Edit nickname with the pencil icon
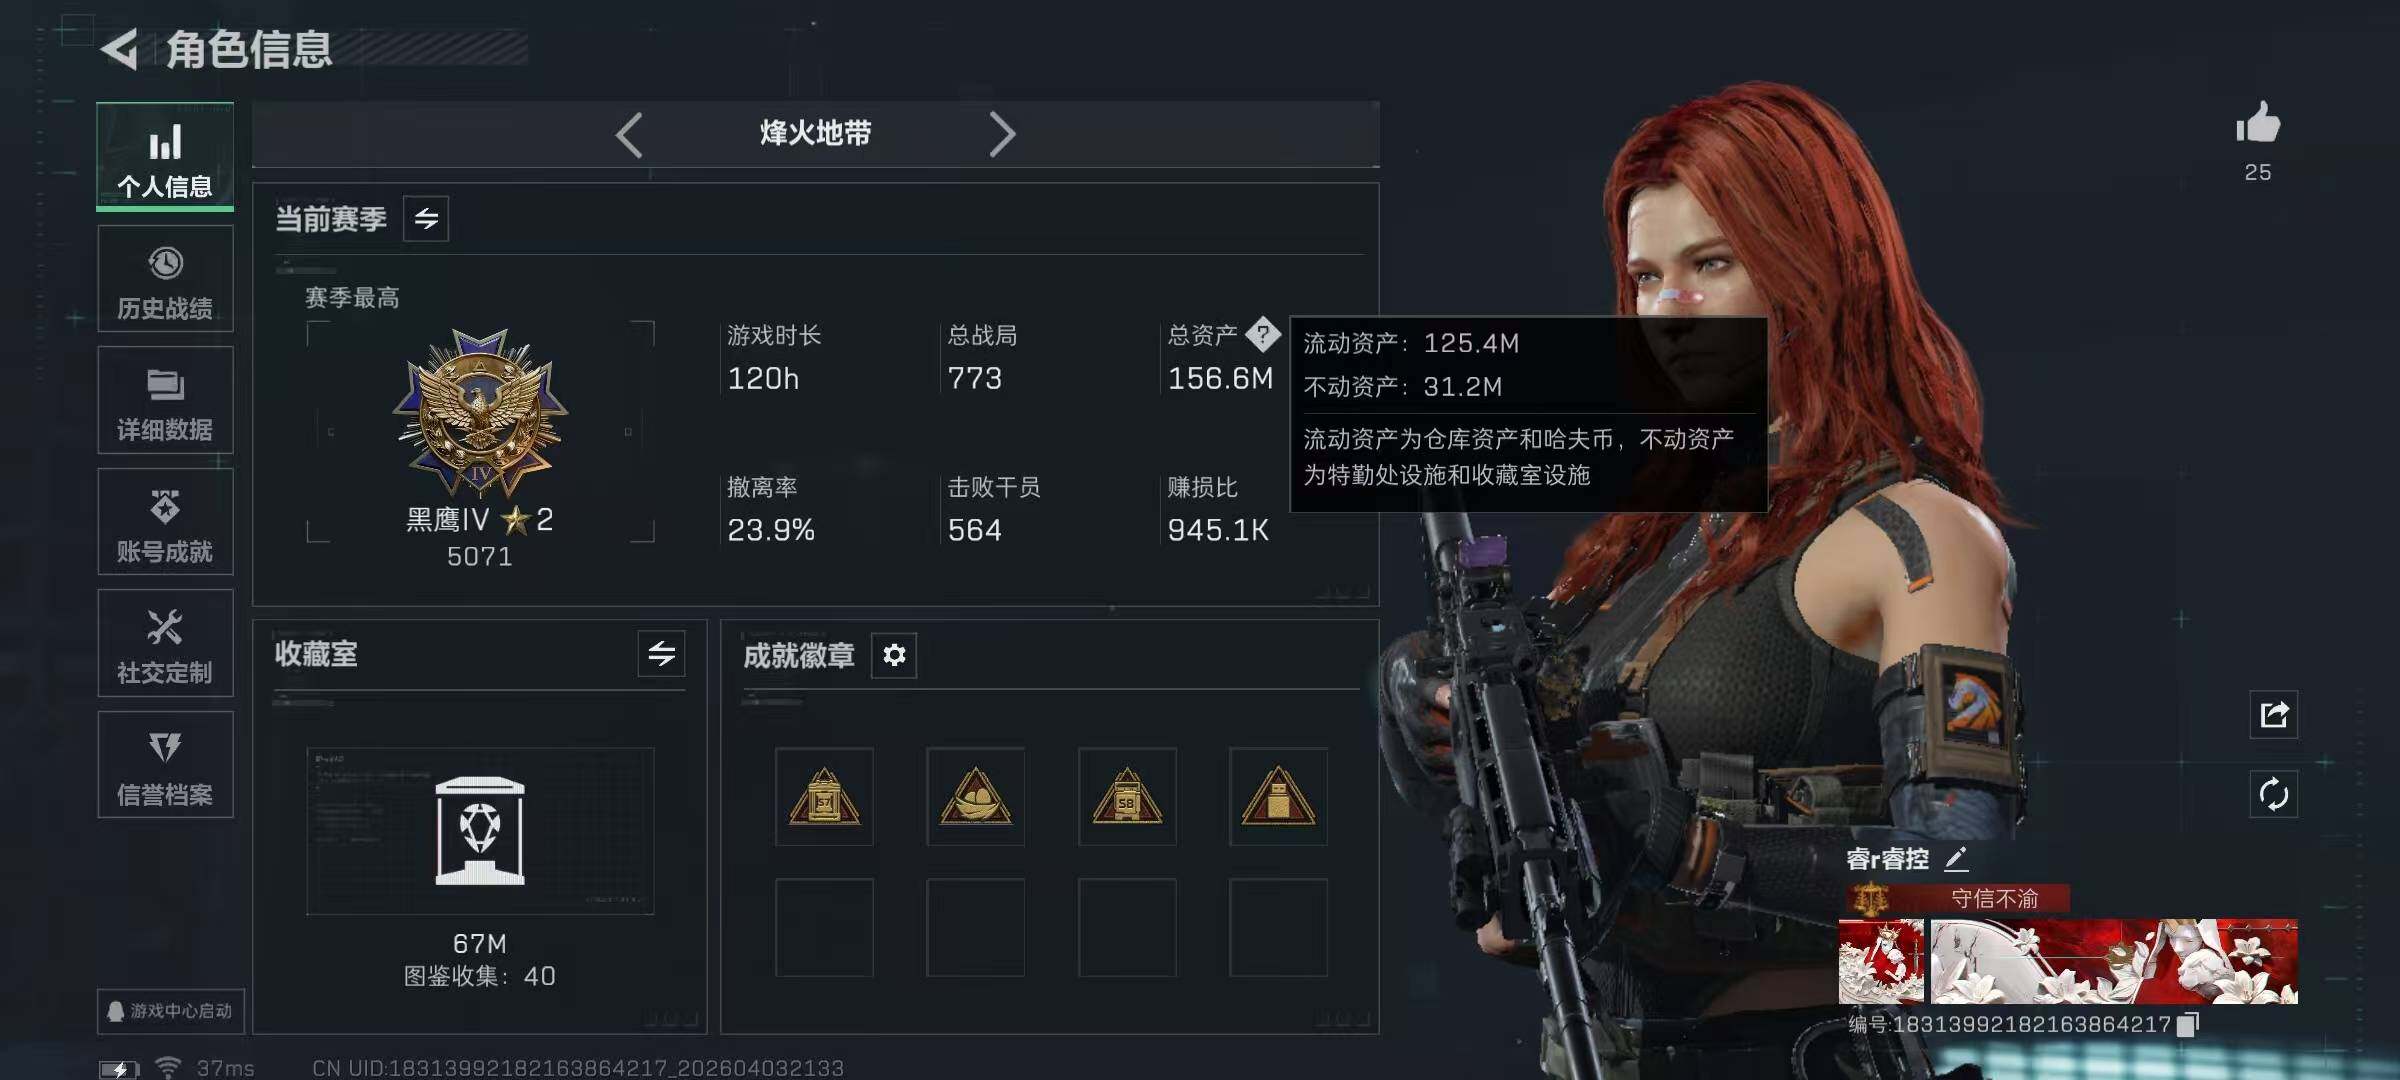This screenshot has height=1080, width=2400. tap(1956, 858)
